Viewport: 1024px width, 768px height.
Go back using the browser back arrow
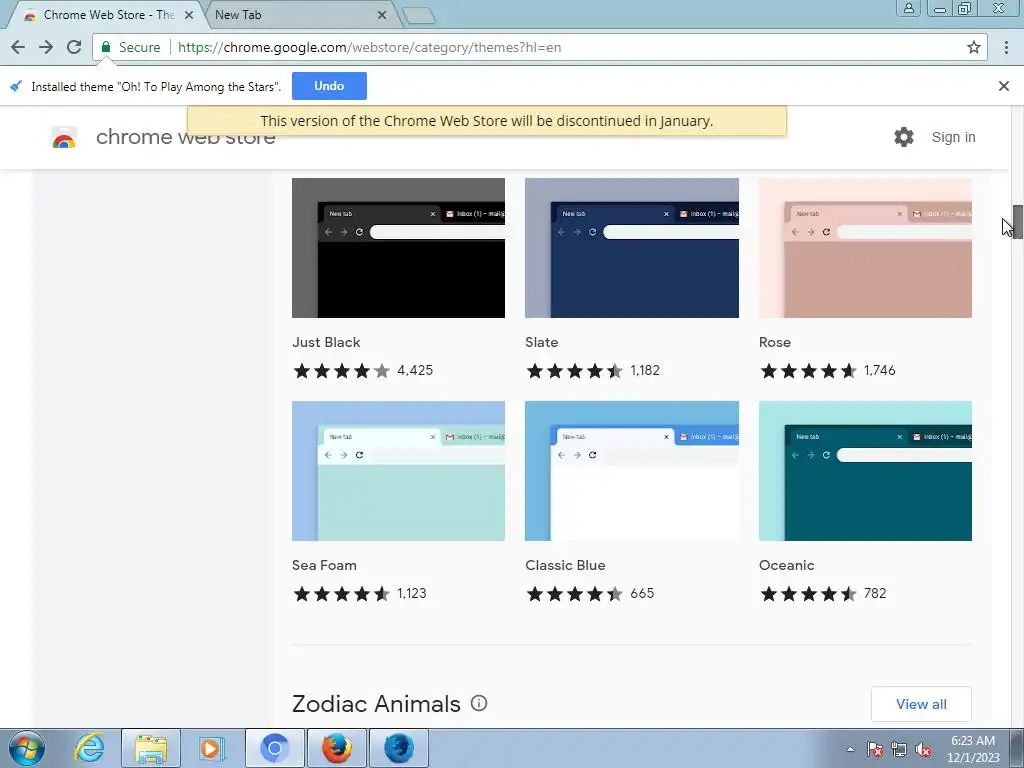click(18, 47)
